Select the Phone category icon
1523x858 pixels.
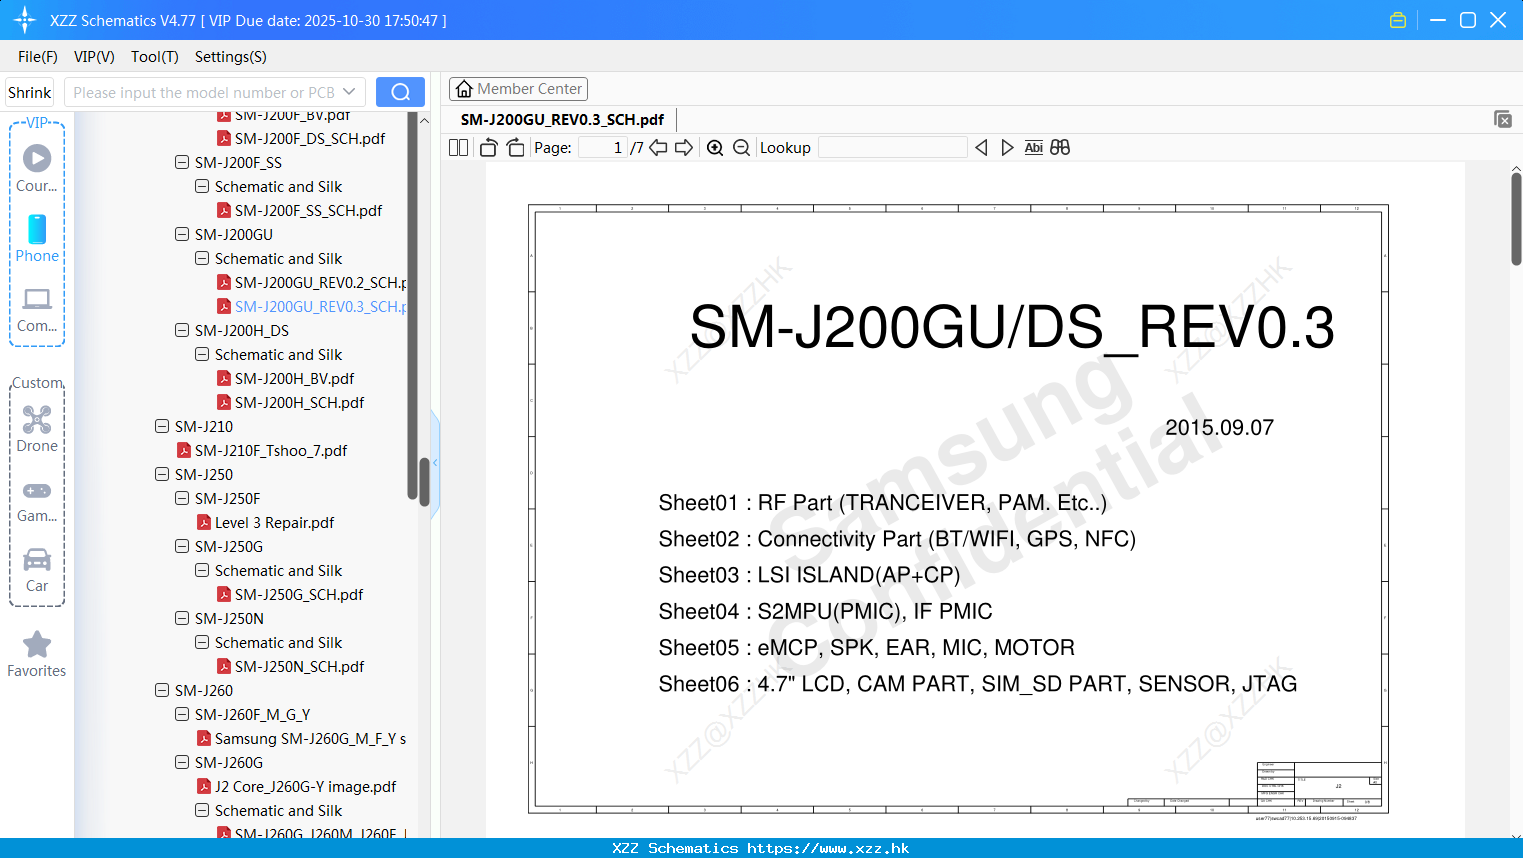pos(37,229)
